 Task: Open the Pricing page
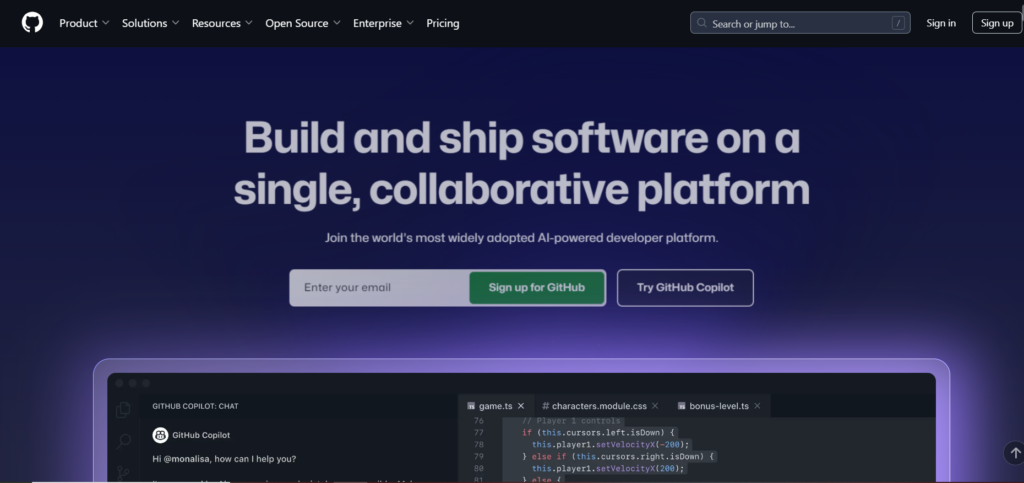click(x=443, y=23)
